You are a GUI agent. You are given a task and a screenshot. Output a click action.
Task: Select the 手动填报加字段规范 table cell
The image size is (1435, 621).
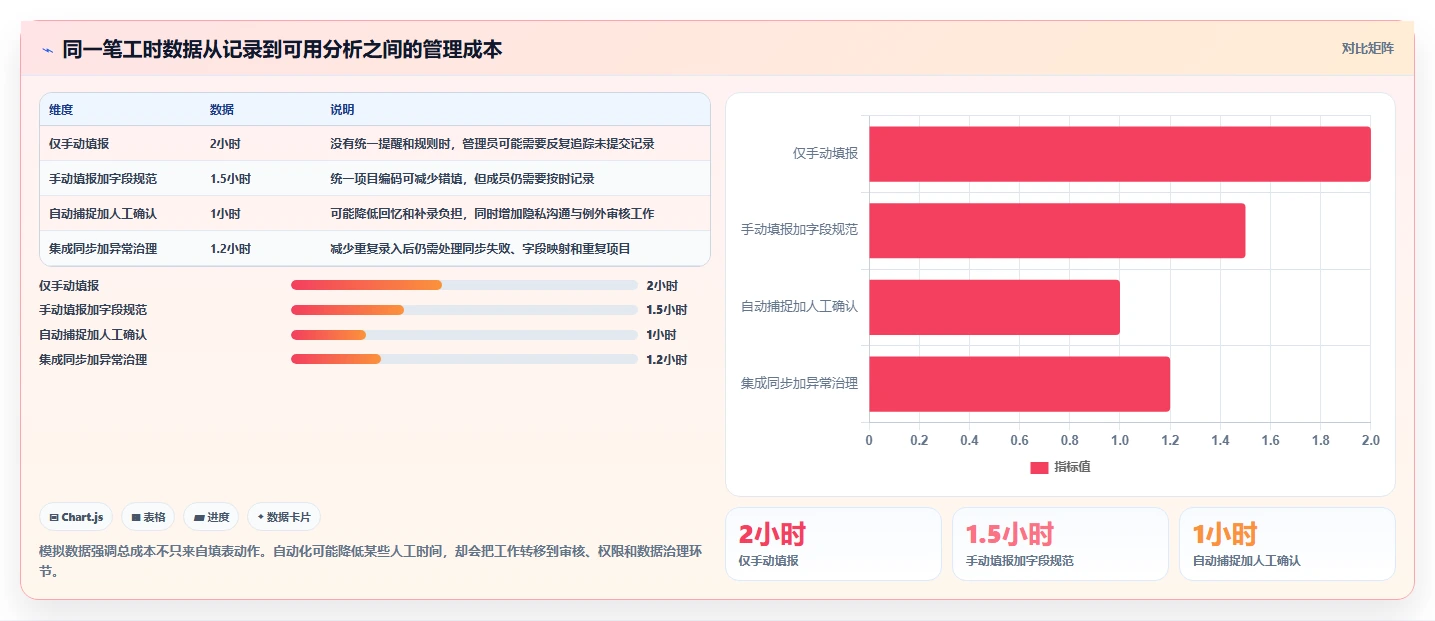point(120,179)
